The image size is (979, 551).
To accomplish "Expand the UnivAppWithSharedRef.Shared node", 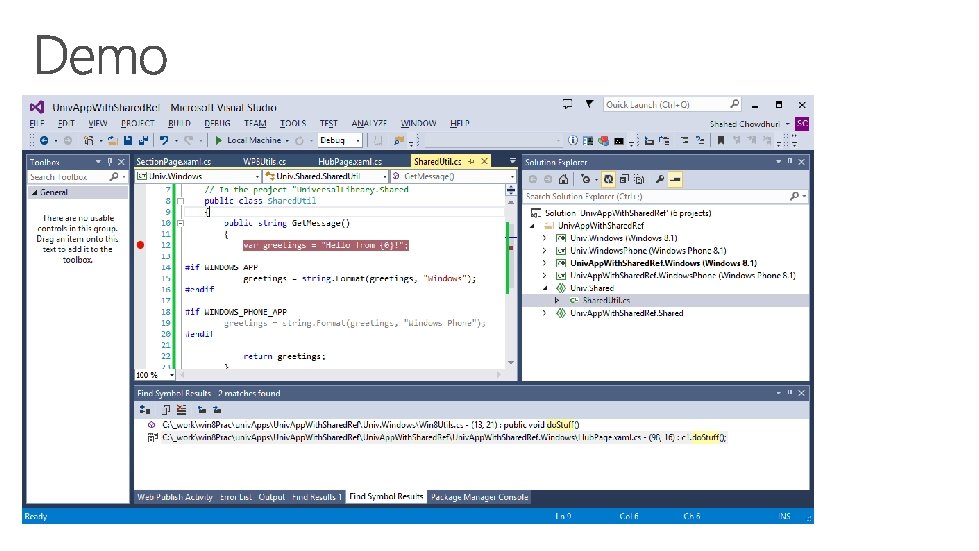I will click(x=544, y=313).
